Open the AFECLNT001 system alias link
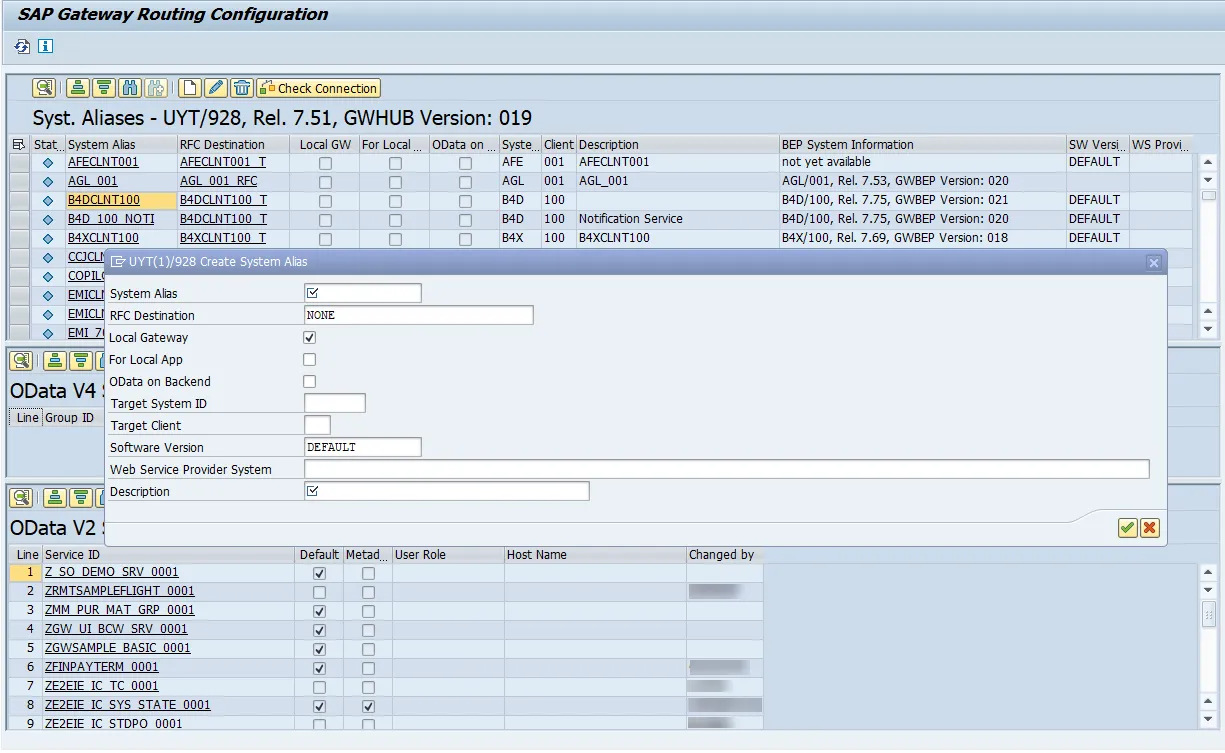The image size is (1225, 753). [102, 161]
